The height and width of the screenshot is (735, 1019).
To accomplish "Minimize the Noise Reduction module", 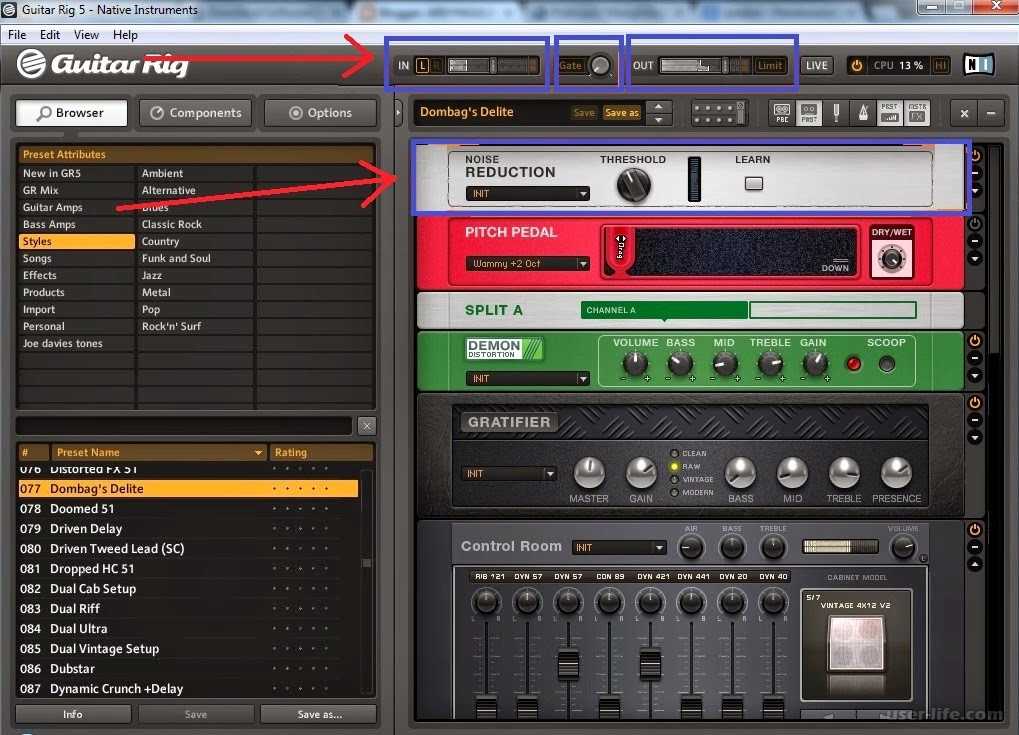I will [975, 174].
